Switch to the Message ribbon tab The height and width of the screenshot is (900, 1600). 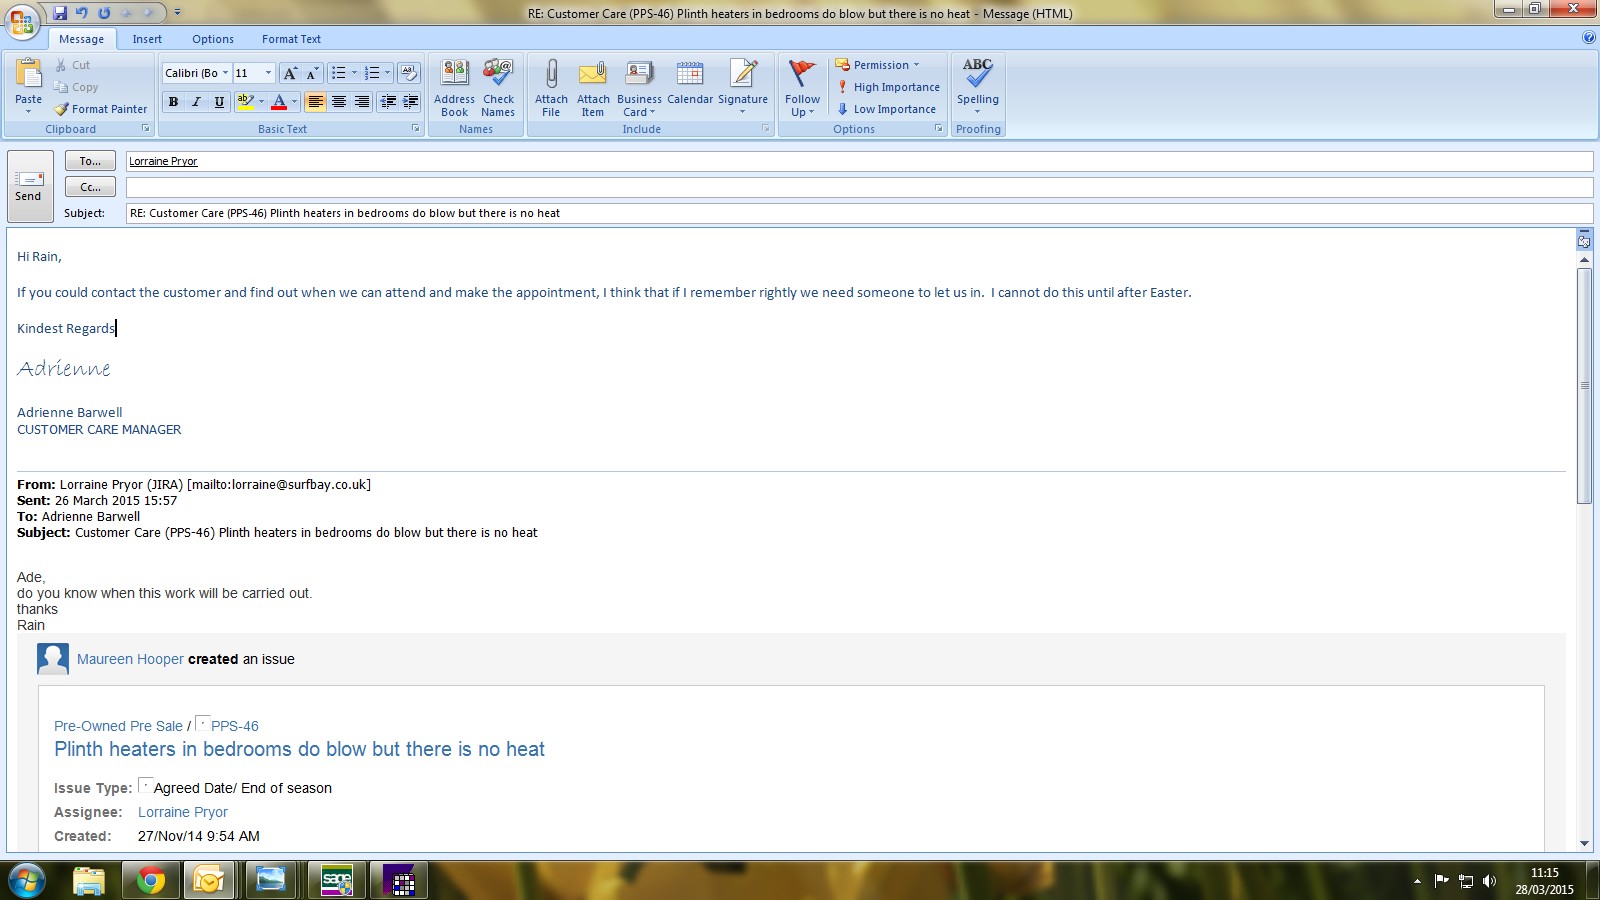tap(81, 39)
